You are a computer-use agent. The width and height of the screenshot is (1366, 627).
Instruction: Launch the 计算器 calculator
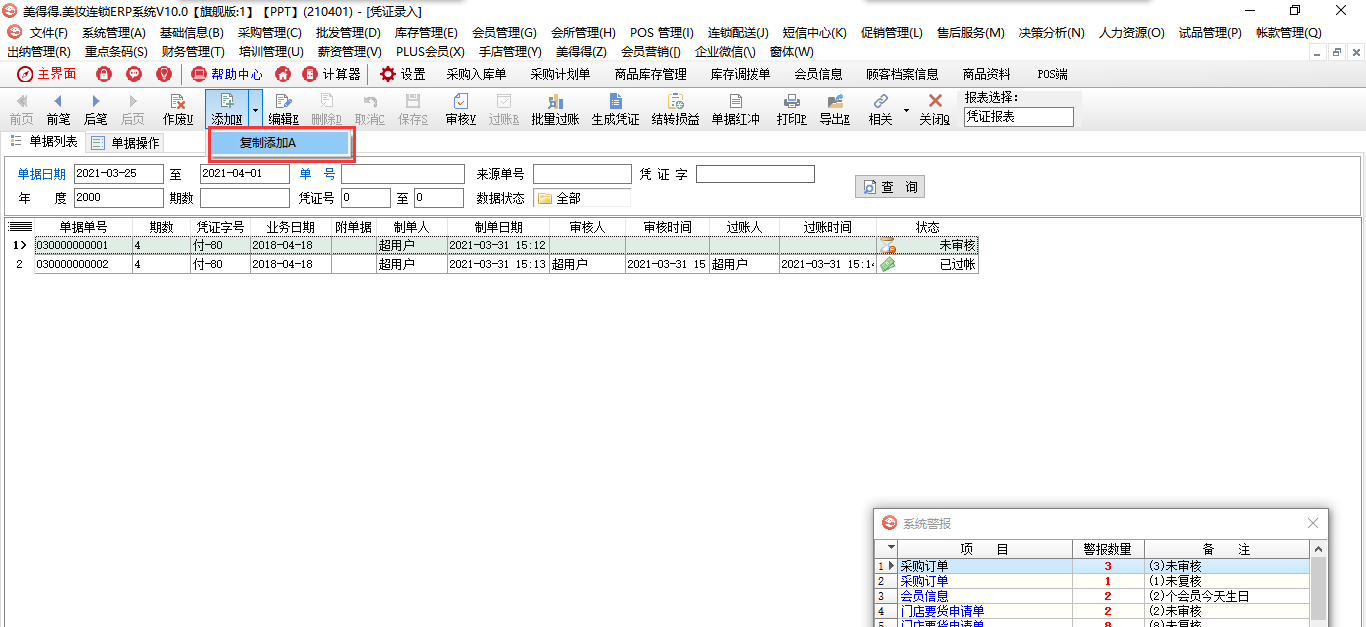click(331, 74)
